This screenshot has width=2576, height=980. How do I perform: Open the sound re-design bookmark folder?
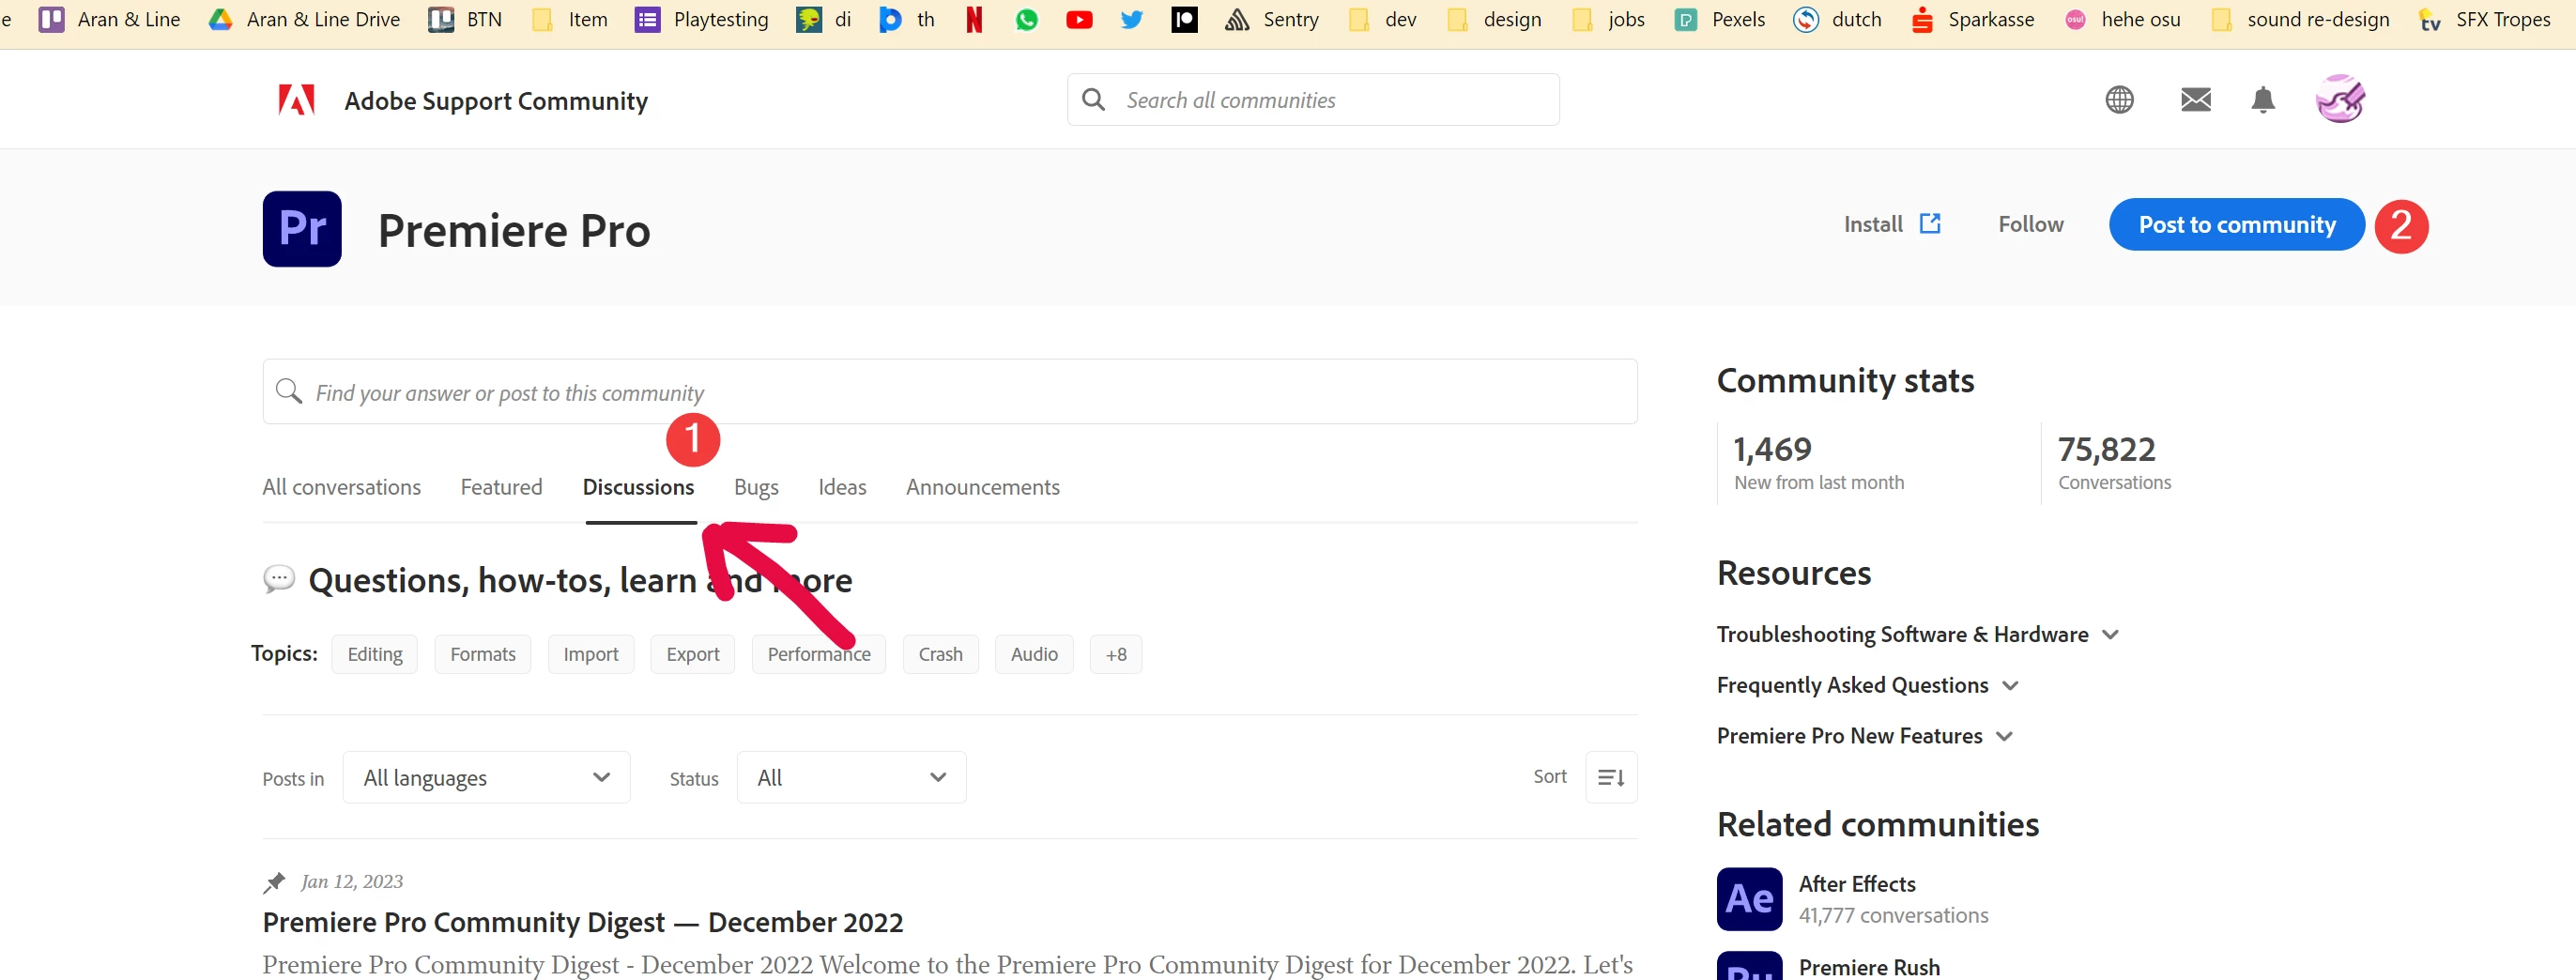pyautogui.click(x=2300, y=19)
